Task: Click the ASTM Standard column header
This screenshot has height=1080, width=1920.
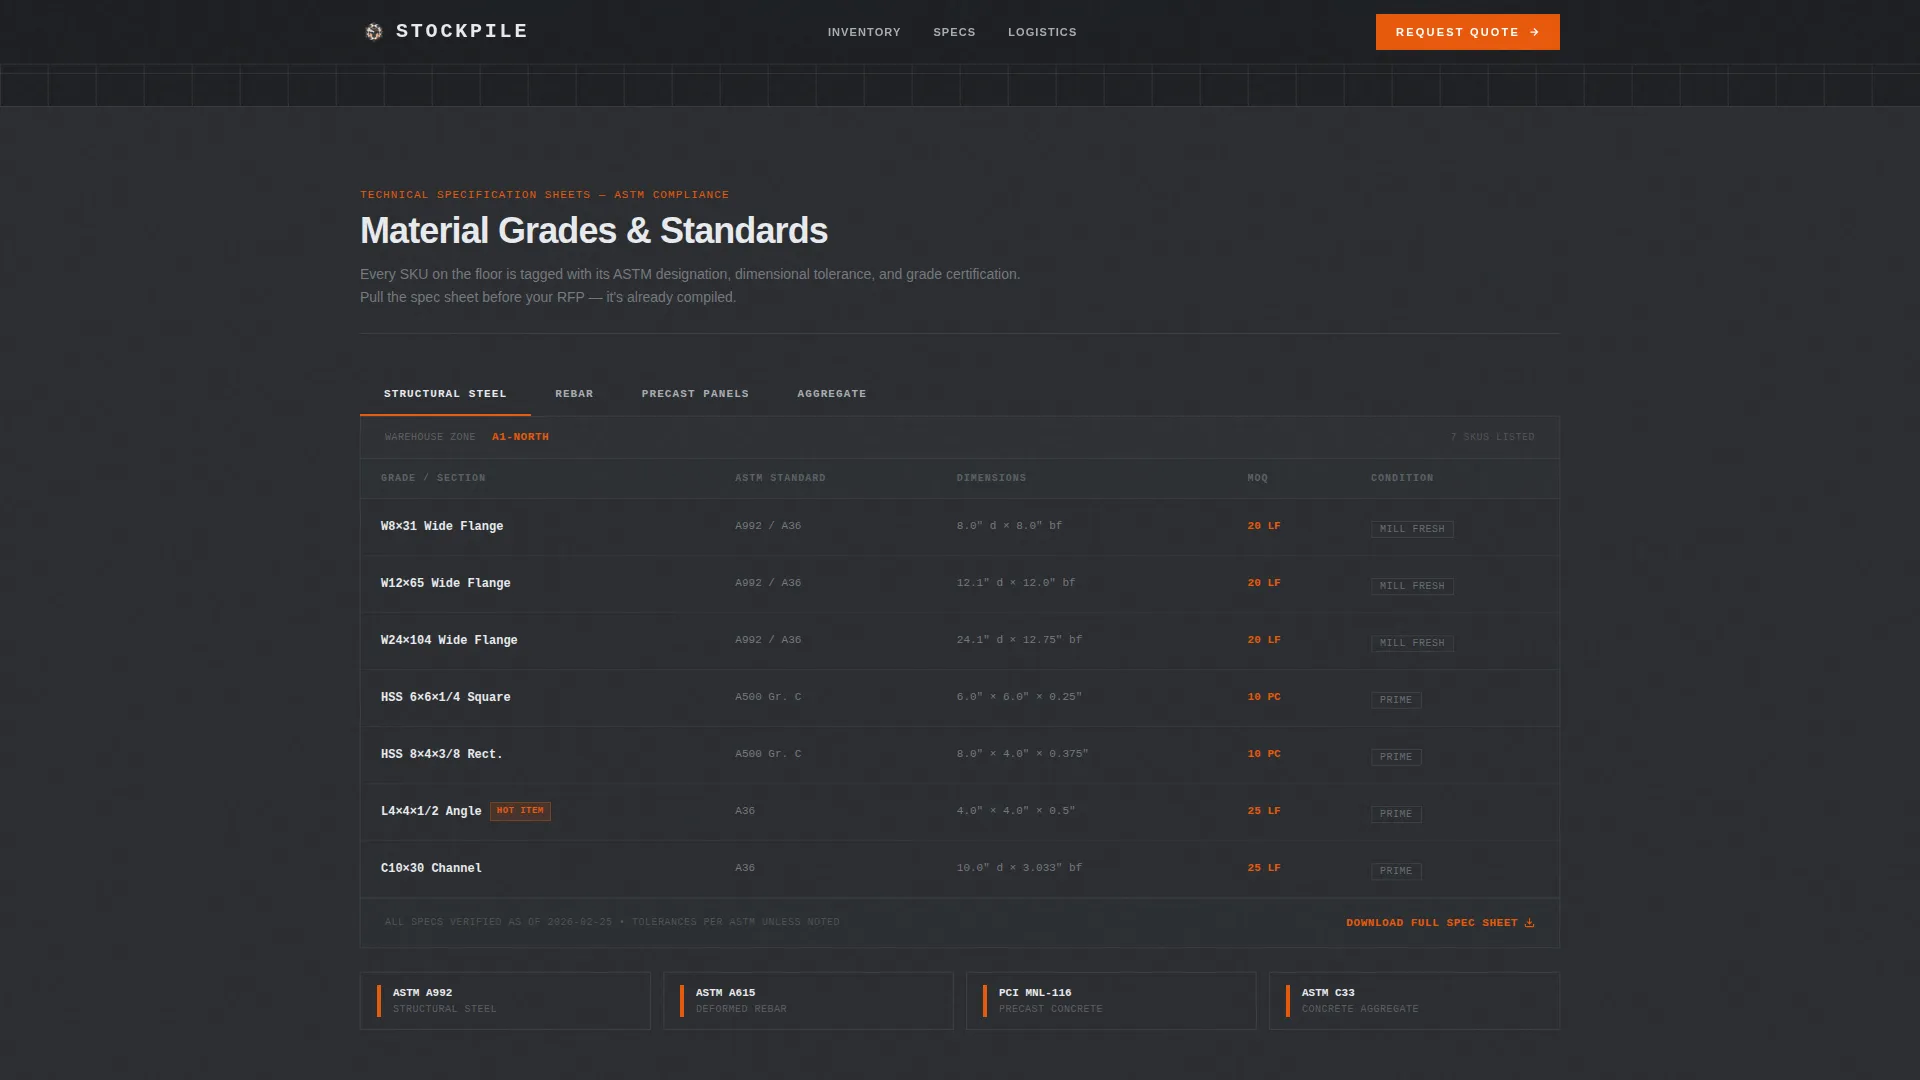Action: [780, 478]
